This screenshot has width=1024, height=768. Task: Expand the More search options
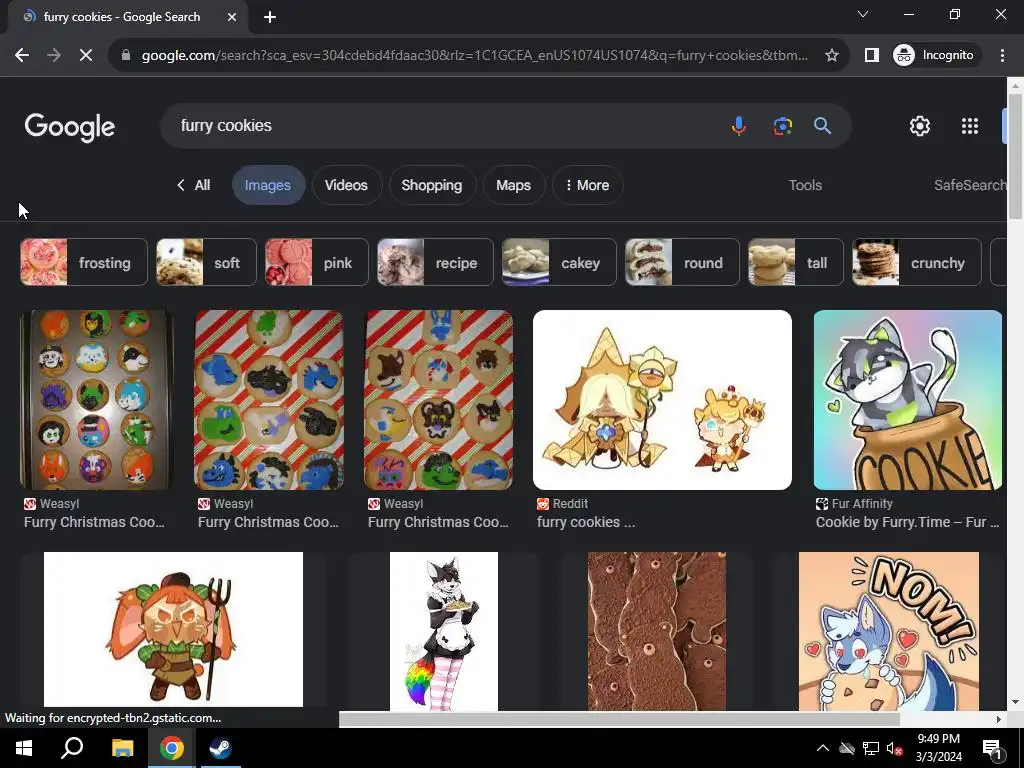coord(587,185)
